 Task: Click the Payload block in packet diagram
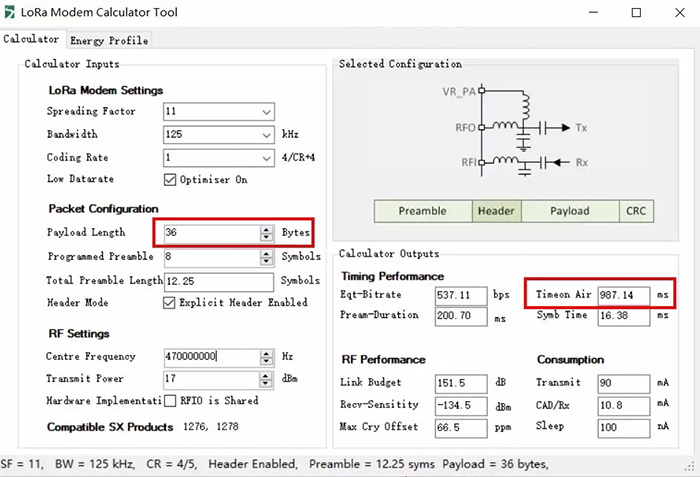click(x=569, y=211)
